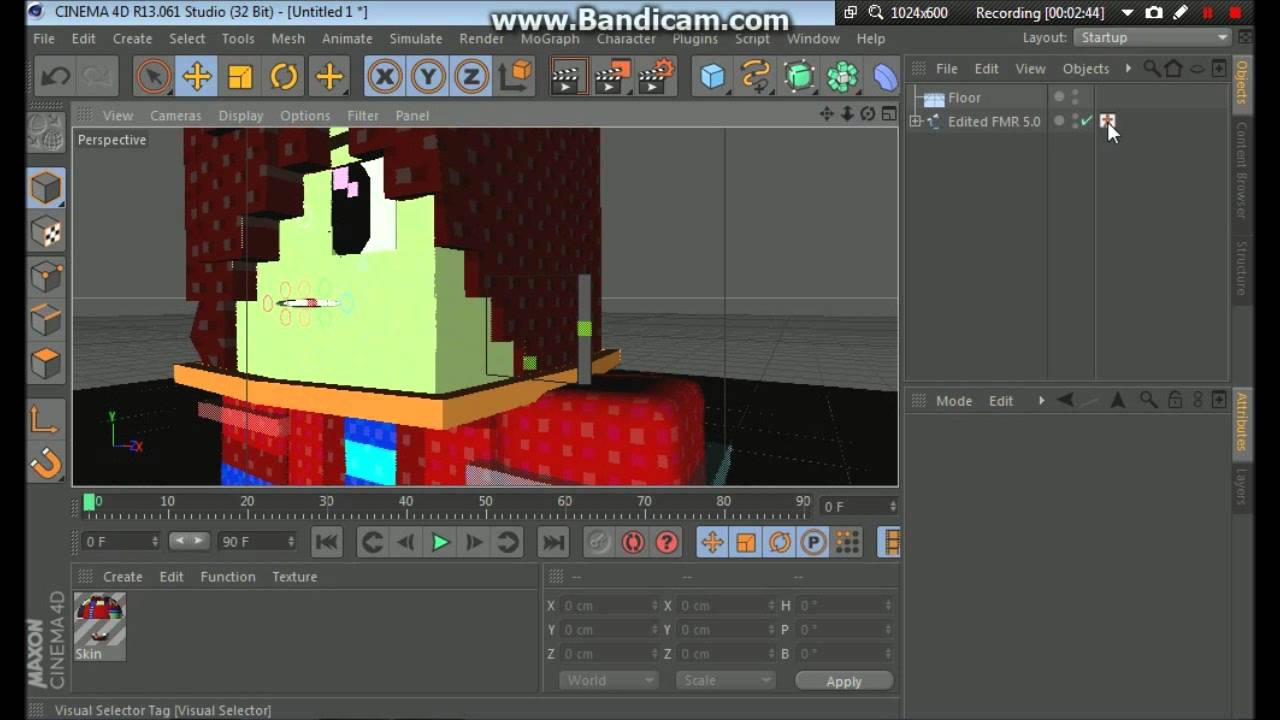Add a Cube primitive object
The image size is (1280, 720).
click(712, 77)
